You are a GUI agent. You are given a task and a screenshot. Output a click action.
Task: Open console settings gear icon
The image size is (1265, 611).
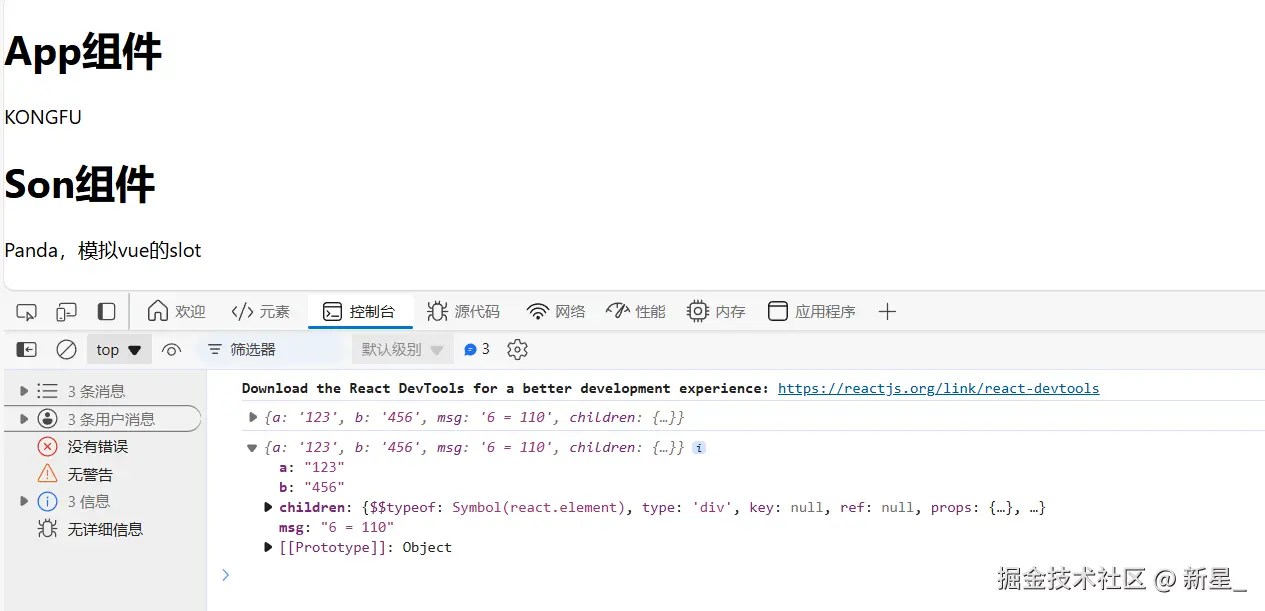517,350
